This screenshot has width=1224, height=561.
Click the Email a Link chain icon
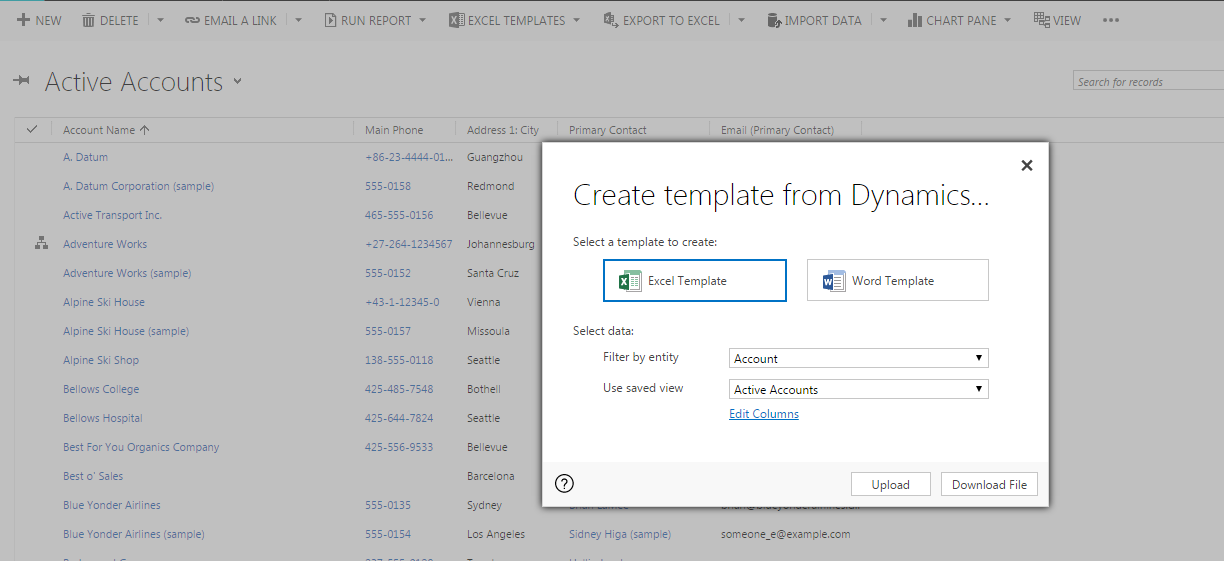(192, 20)
